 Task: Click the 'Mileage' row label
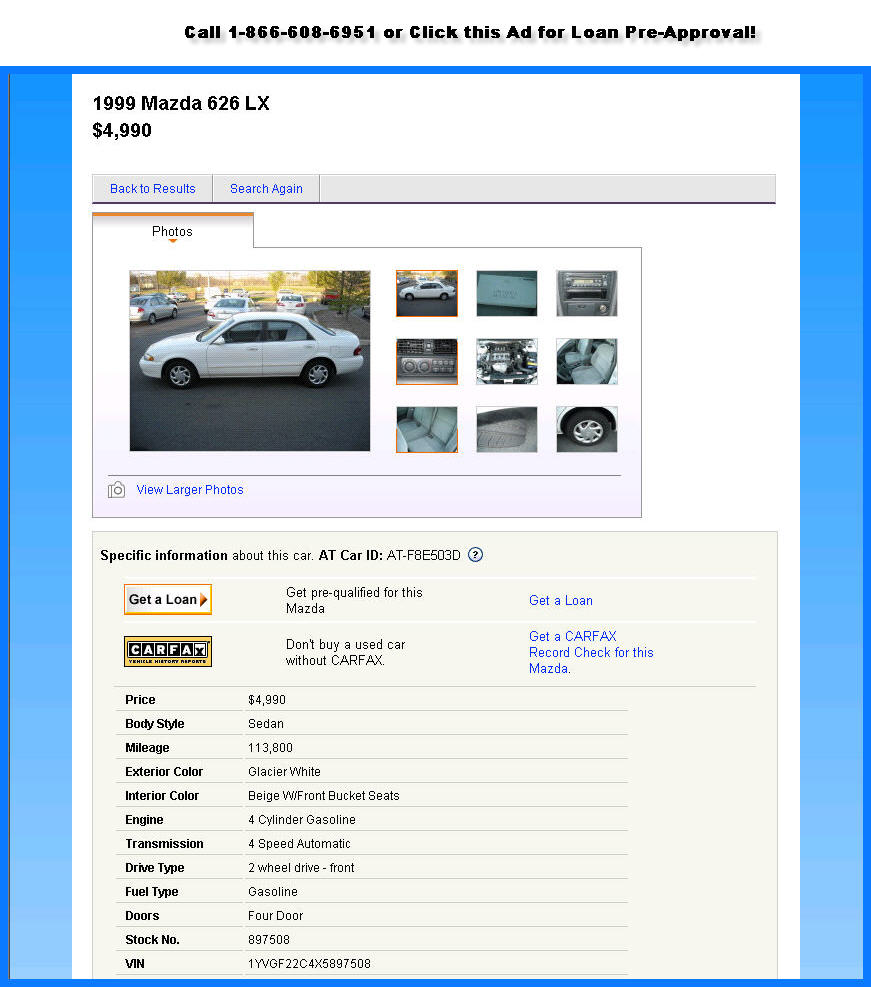(x=147, y=748)
